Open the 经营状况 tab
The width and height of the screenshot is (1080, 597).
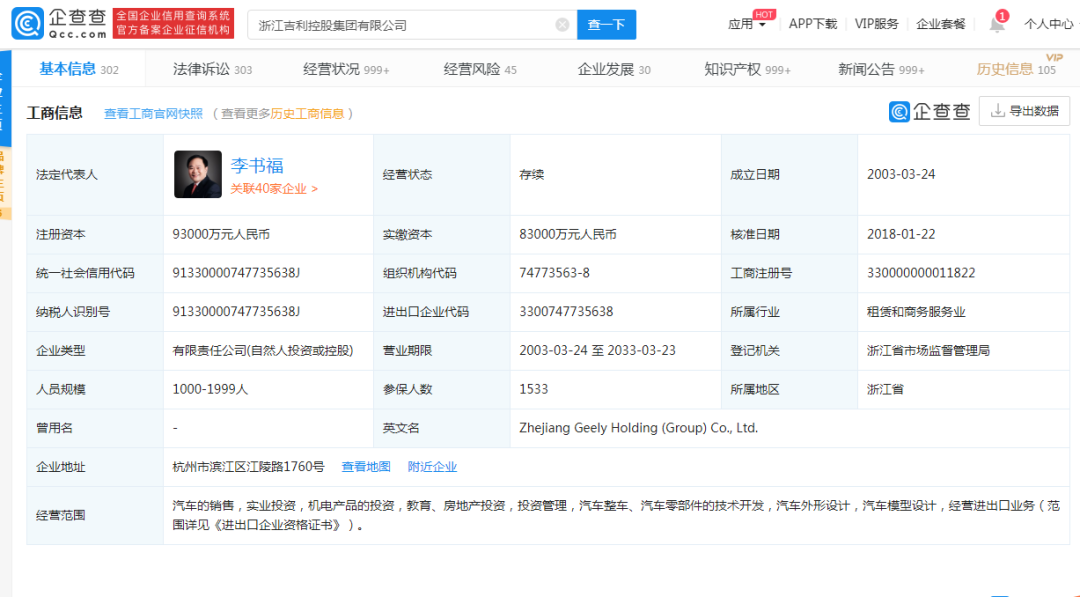(346, 69)
